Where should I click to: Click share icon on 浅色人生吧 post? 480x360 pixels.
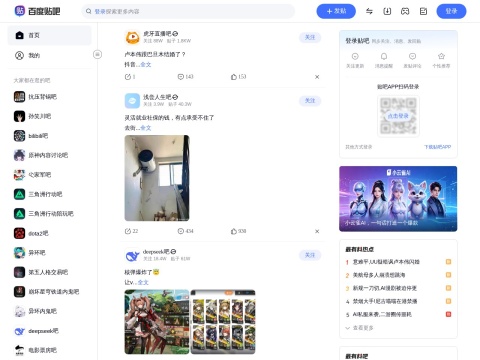coord(128,231)
